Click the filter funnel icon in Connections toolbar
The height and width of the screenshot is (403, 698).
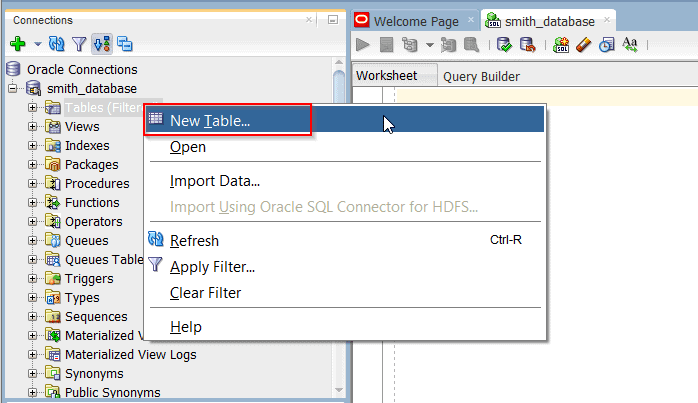coord(79,44)
